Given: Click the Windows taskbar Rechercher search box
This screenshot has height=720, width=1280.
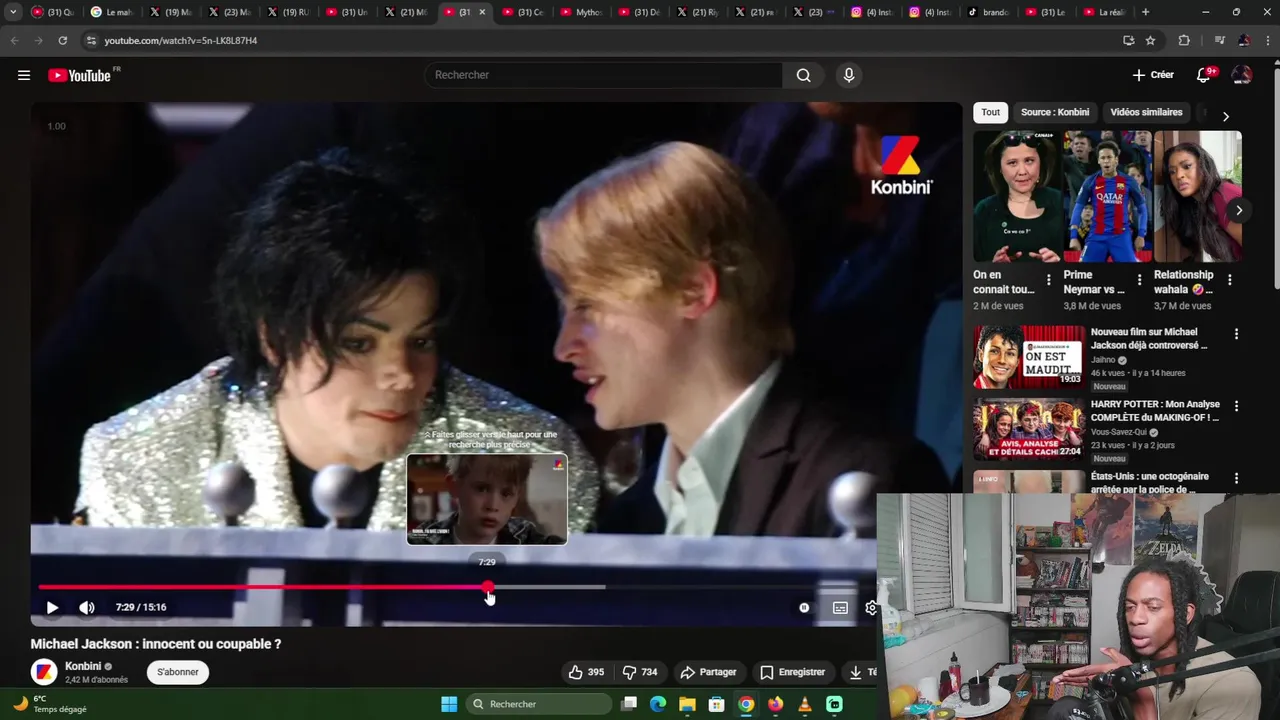Looking at the screenshot, I should 539,704.
